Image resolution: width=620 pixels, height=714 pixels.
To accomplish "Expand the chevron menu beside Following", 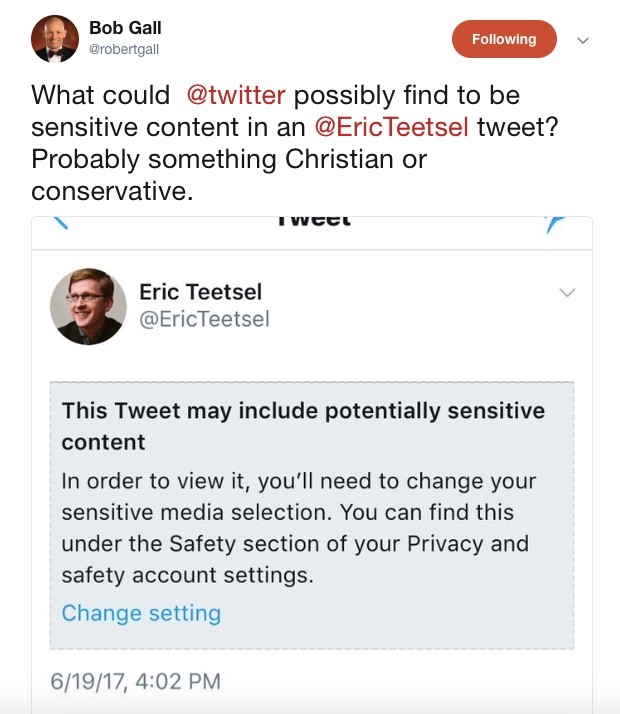I will [584, 40].
